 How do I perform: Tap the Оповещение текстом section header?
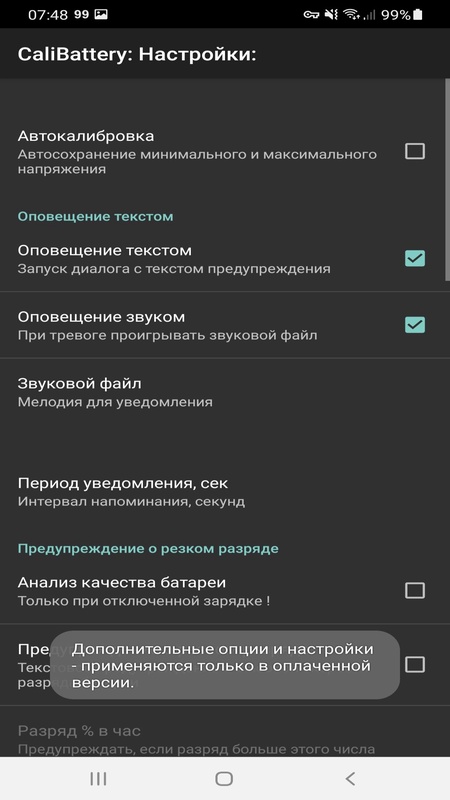95,216
